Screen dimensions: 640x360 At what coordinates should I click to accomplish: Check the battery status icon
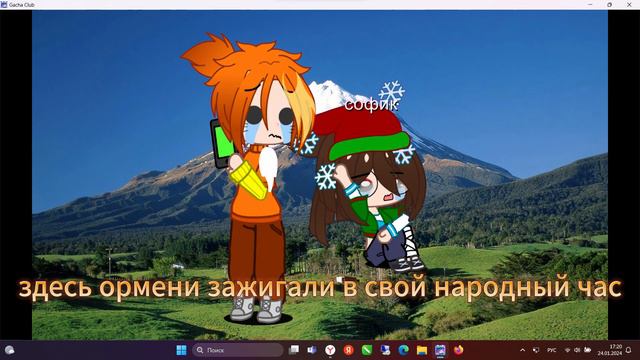[587, 350]
